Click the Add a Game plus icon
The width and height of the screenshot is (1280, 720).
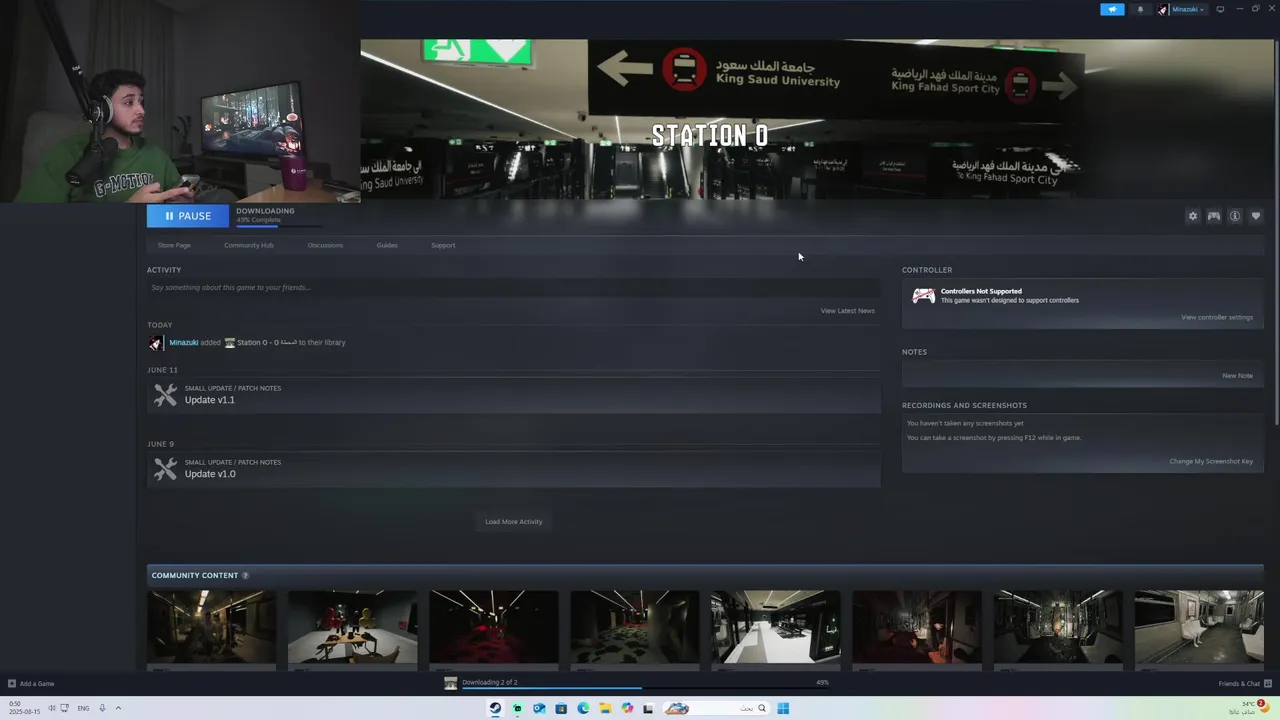click(12, 684)
